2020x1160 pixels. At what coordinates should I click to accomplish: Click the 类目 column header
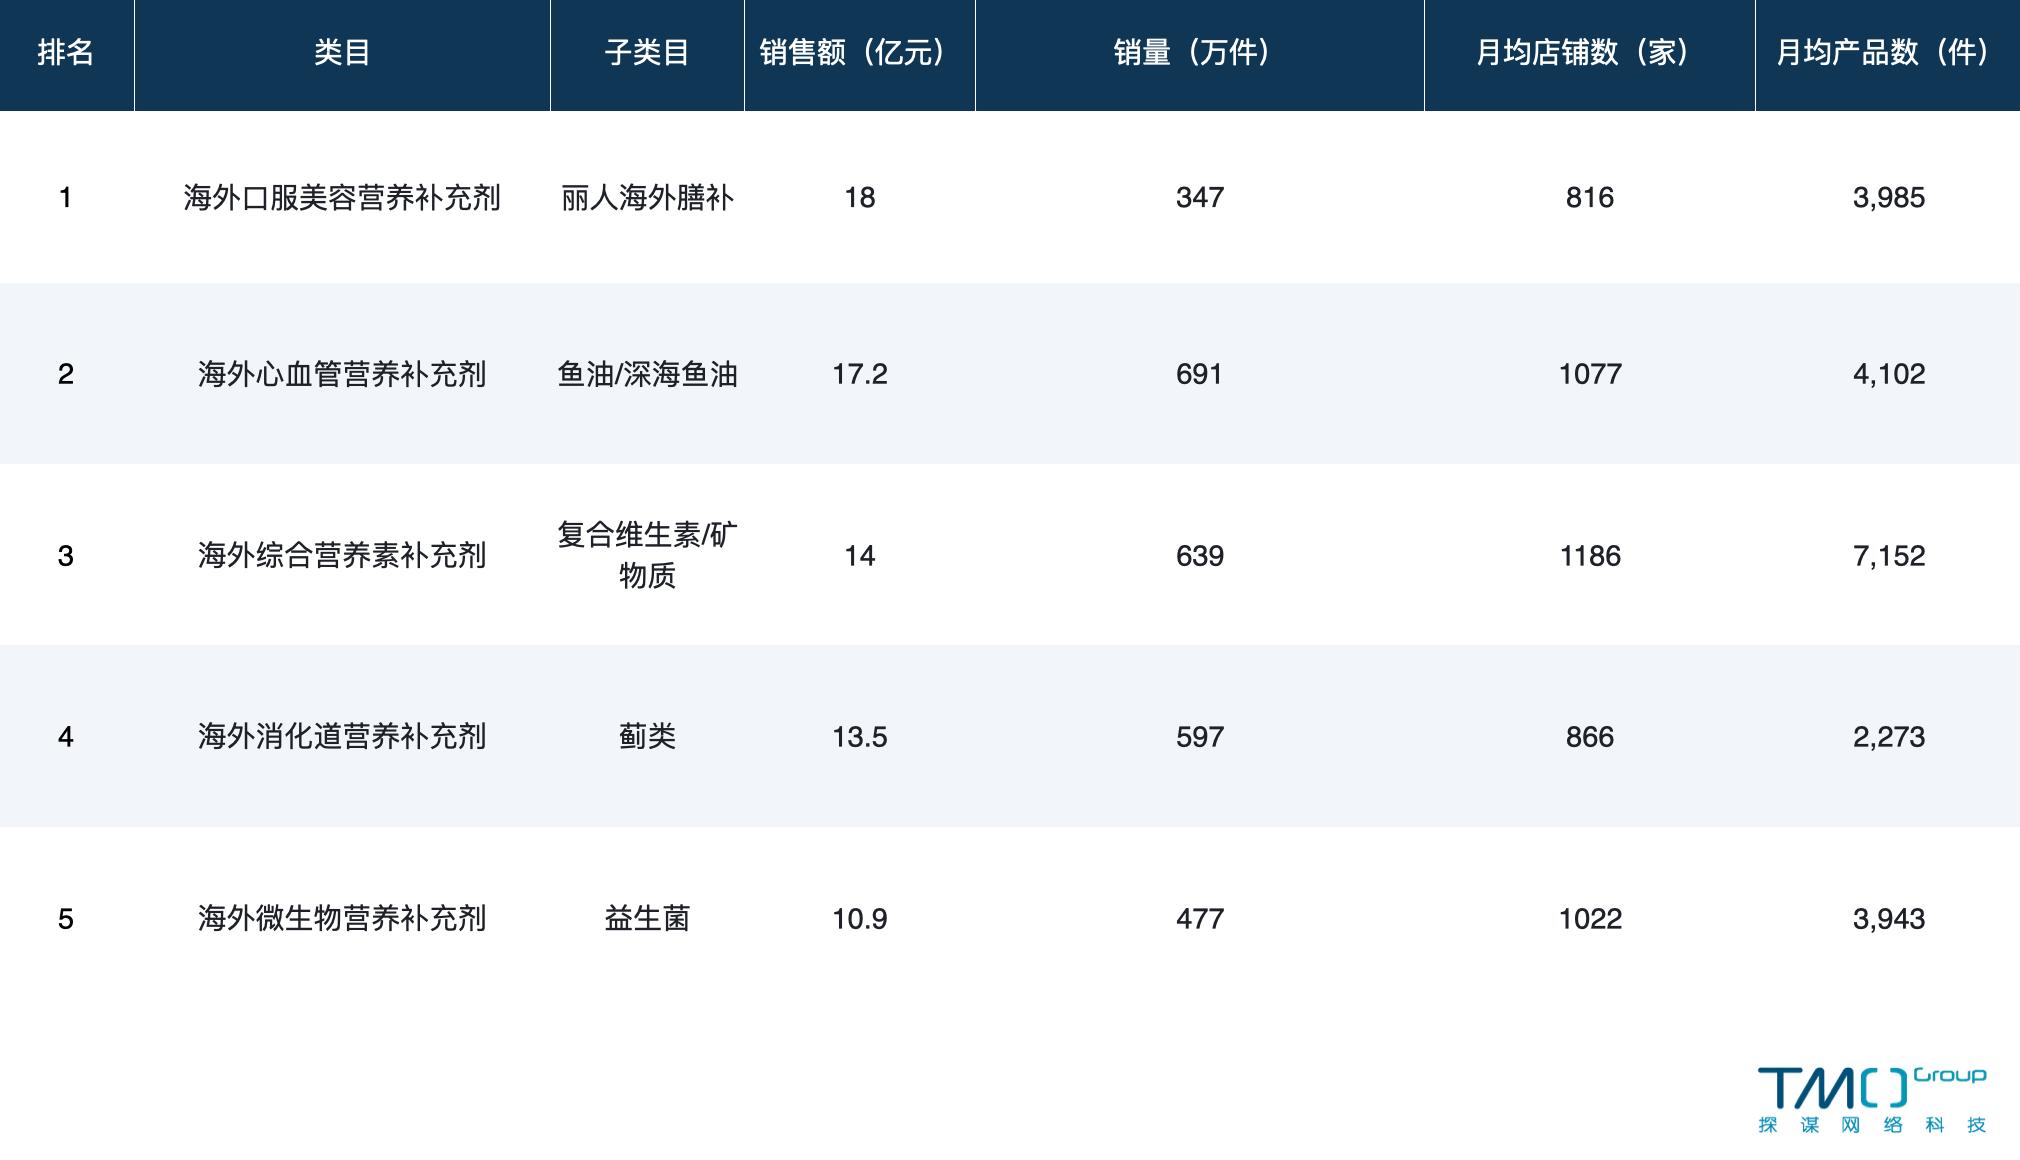click(x=340, y=55)
